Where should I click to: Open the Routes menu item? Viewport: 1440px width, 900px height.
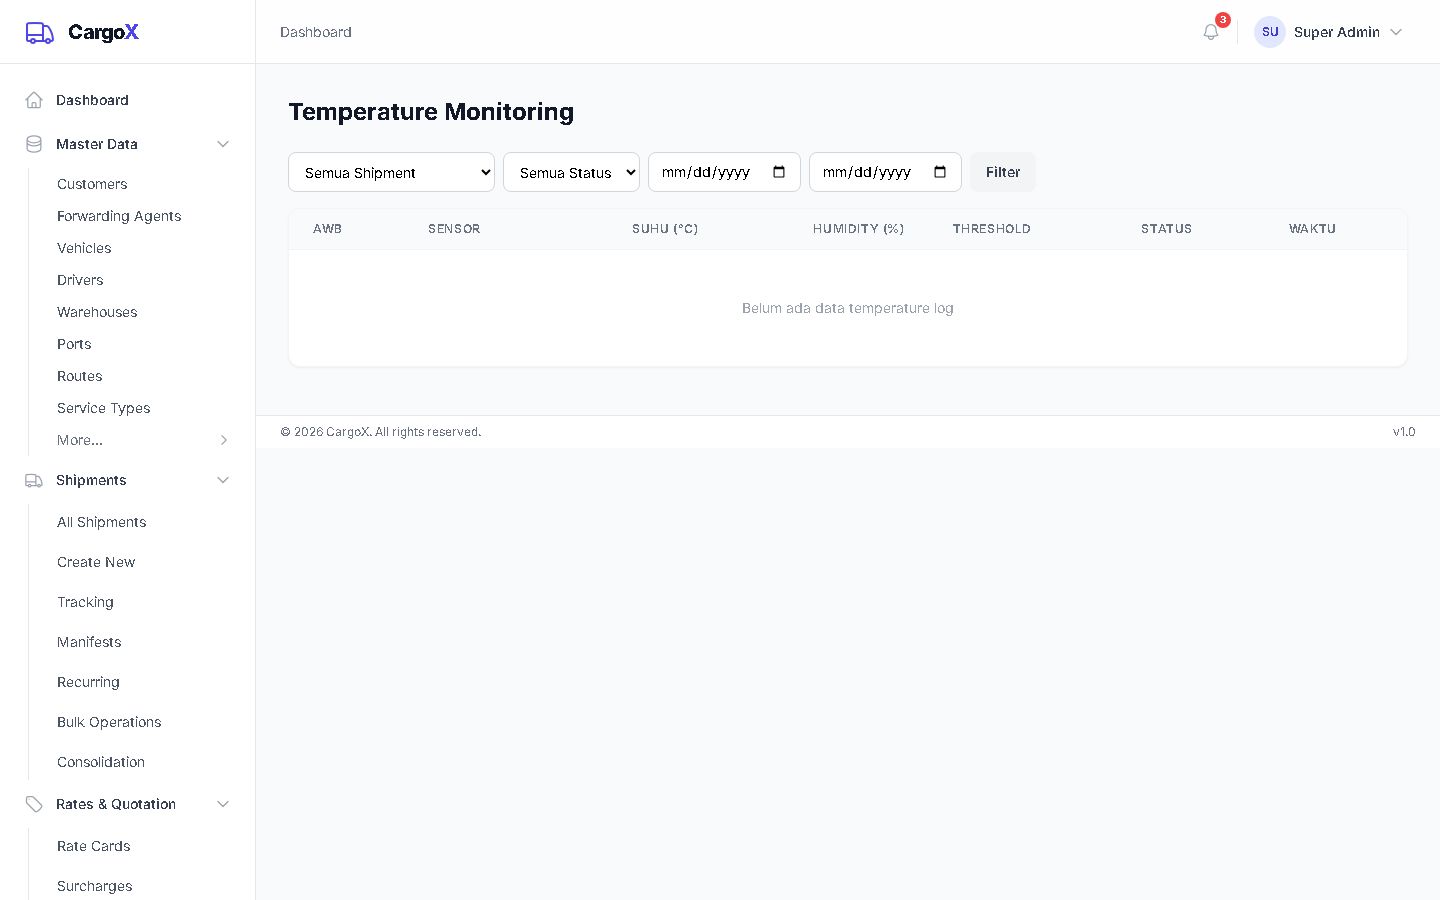tap(80, 376)
